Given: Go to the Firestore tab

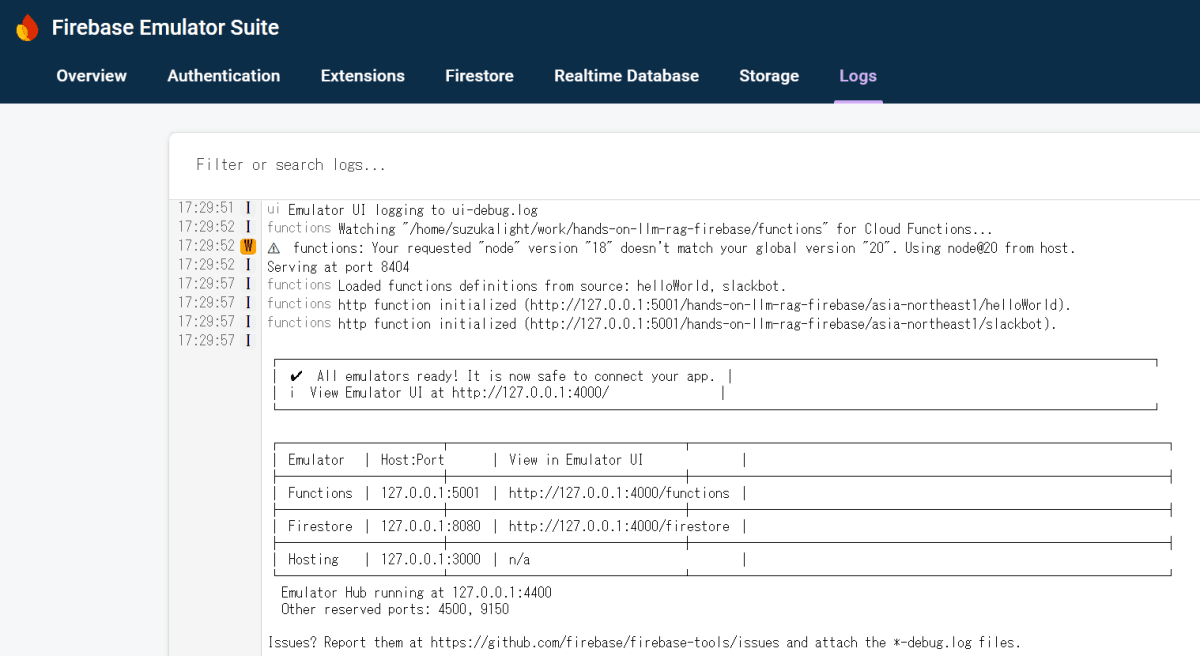Looking at the screenshot, I should (480, 76).
